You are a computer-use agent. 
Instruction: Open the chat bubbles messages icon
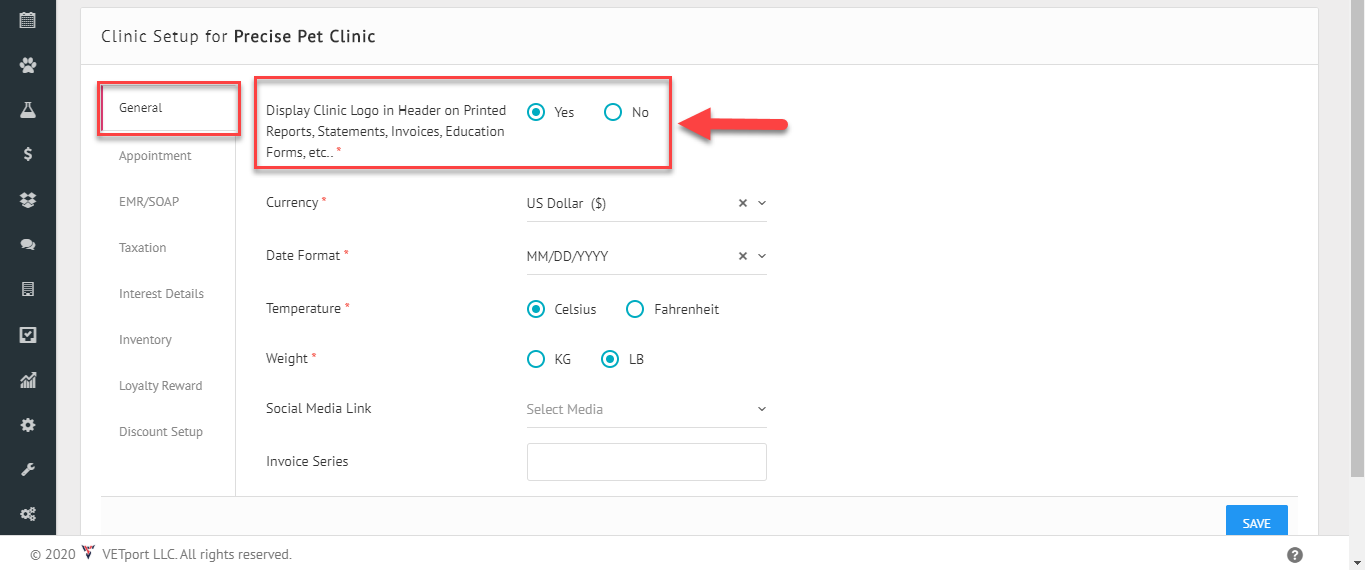pyautogui.click(x=28, y=244)
